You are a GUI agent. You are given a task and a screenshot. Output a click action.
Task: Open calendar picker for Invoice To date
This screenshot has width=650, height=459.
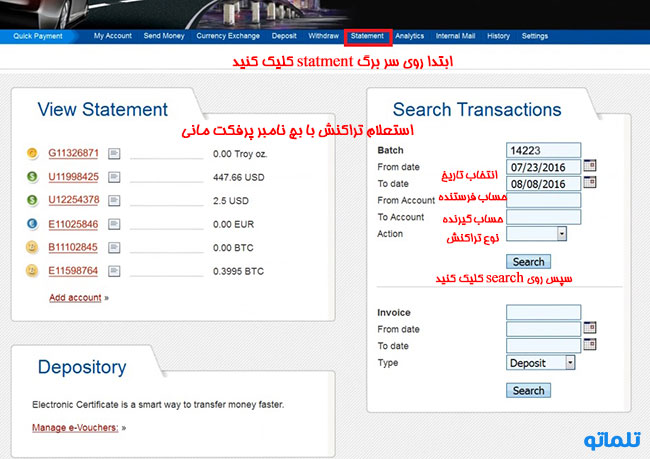tap(590, 344)
